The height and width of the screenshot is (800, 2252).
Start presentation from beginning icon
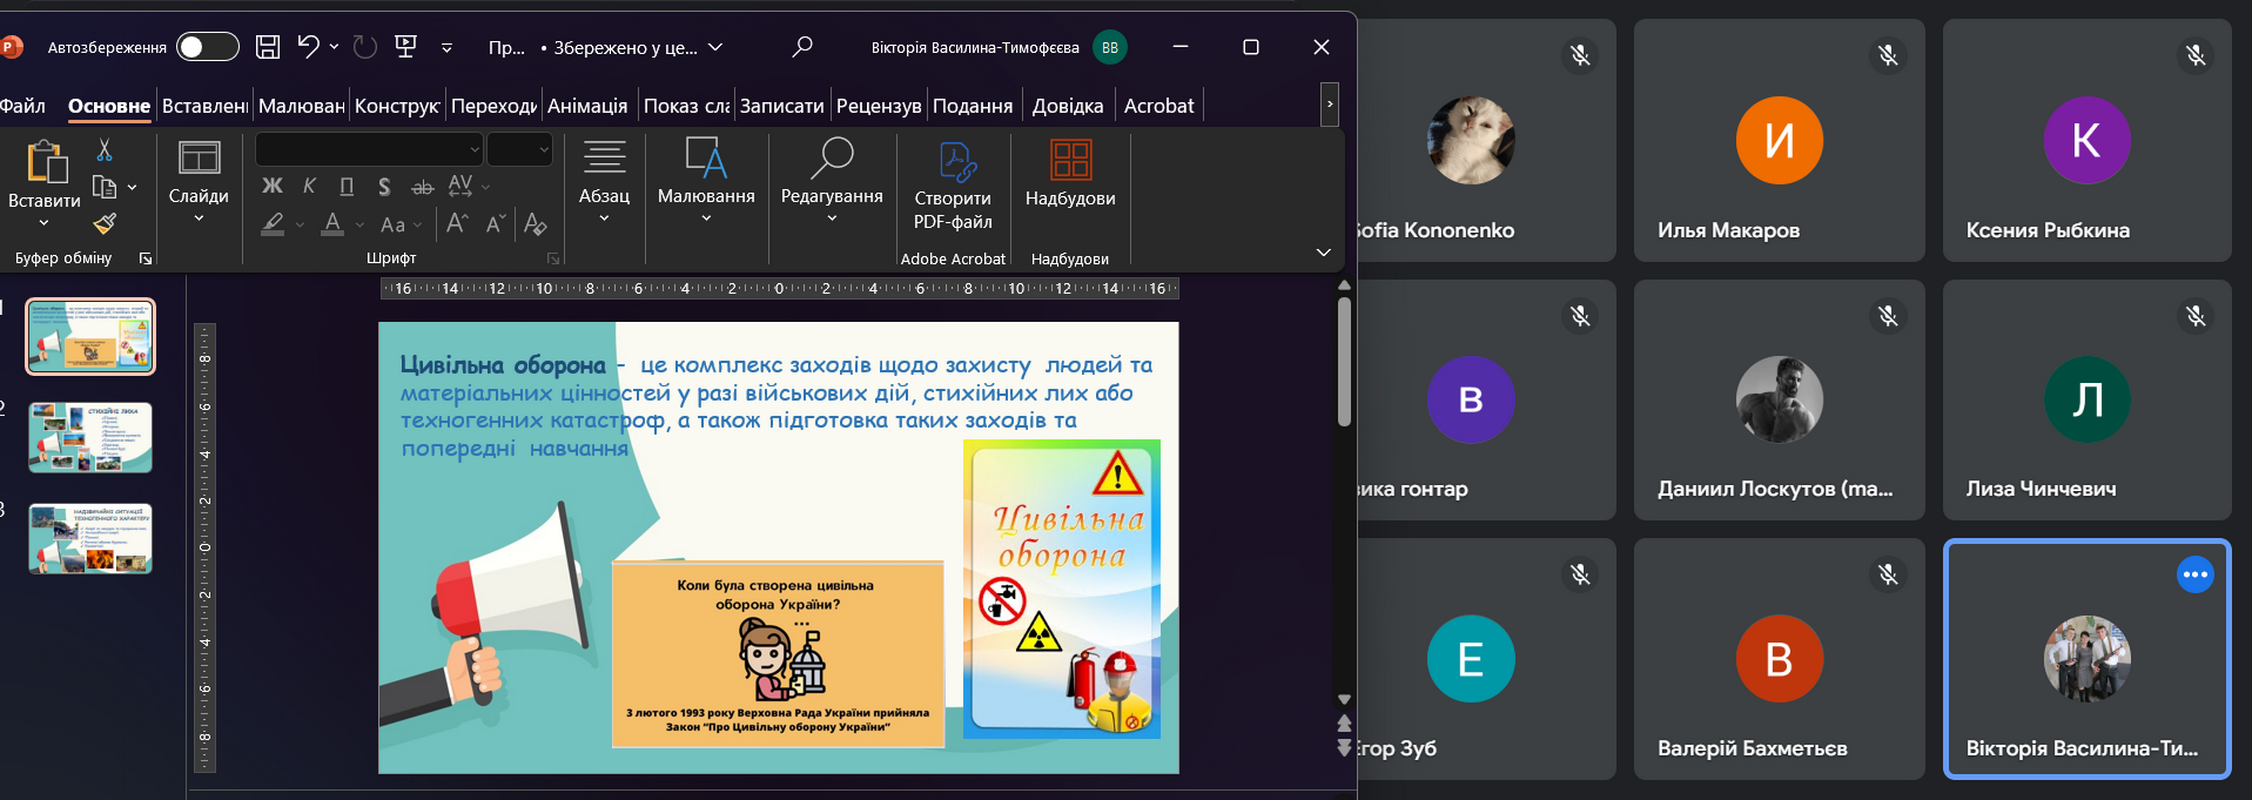coord(406,47)
